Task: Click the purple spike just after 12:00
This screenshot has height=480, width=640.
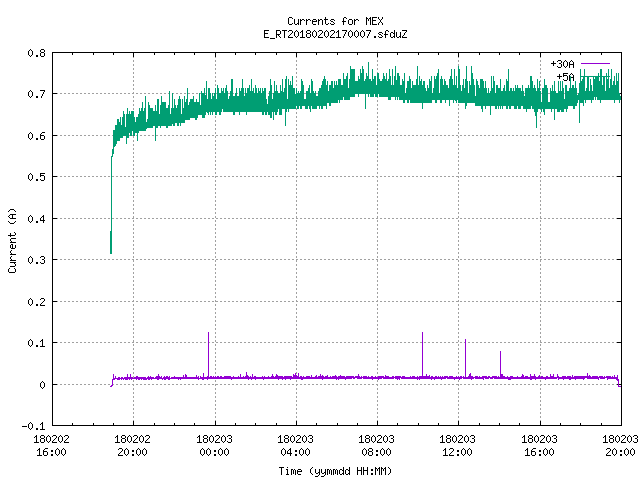Action: point(465,358)
